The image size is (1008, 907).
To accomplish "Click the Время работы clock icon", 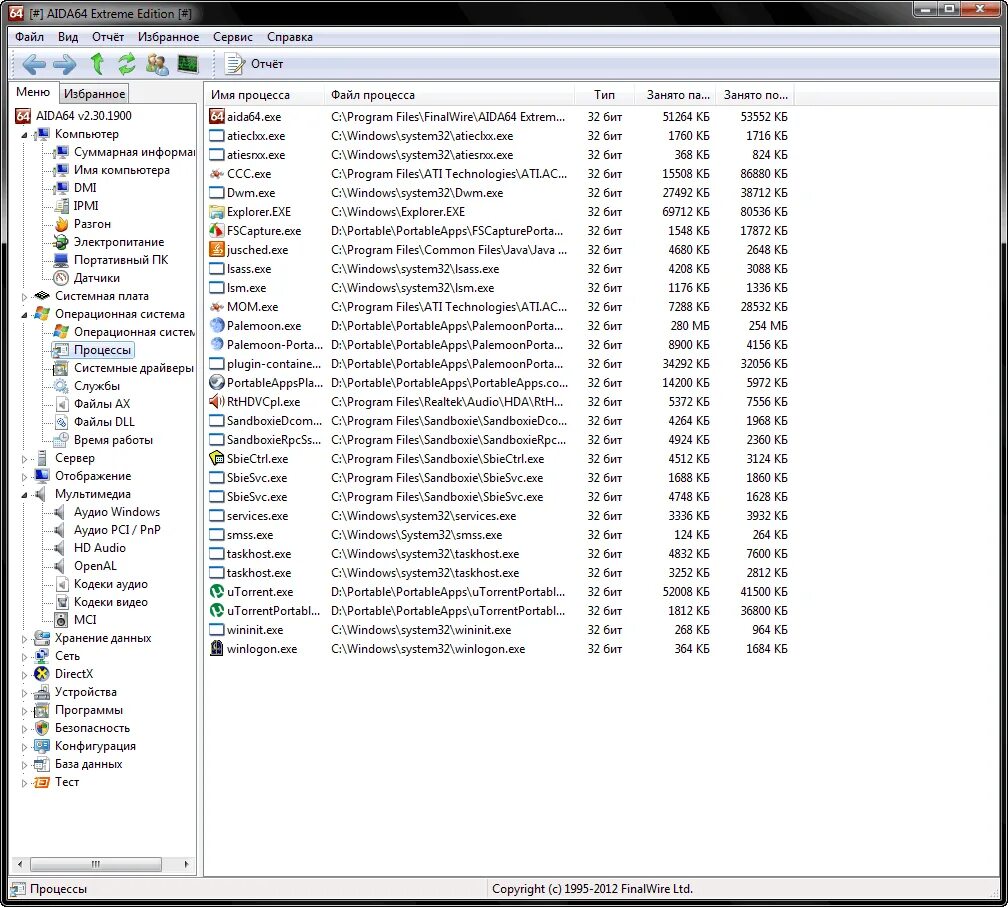I will 61,440.
